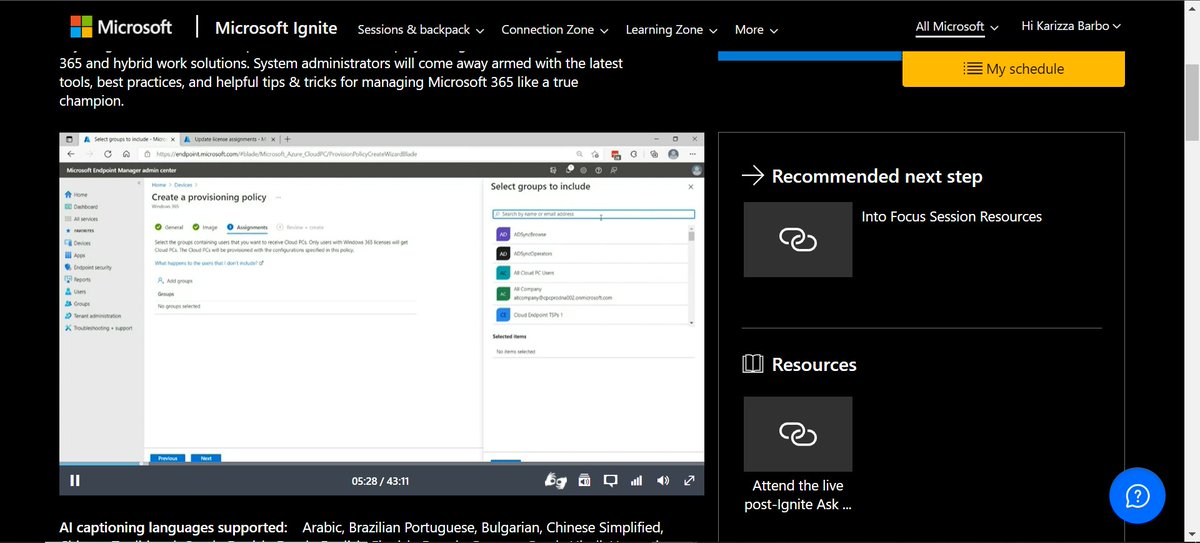Switch the video player to fullscreen

[689, 481]
